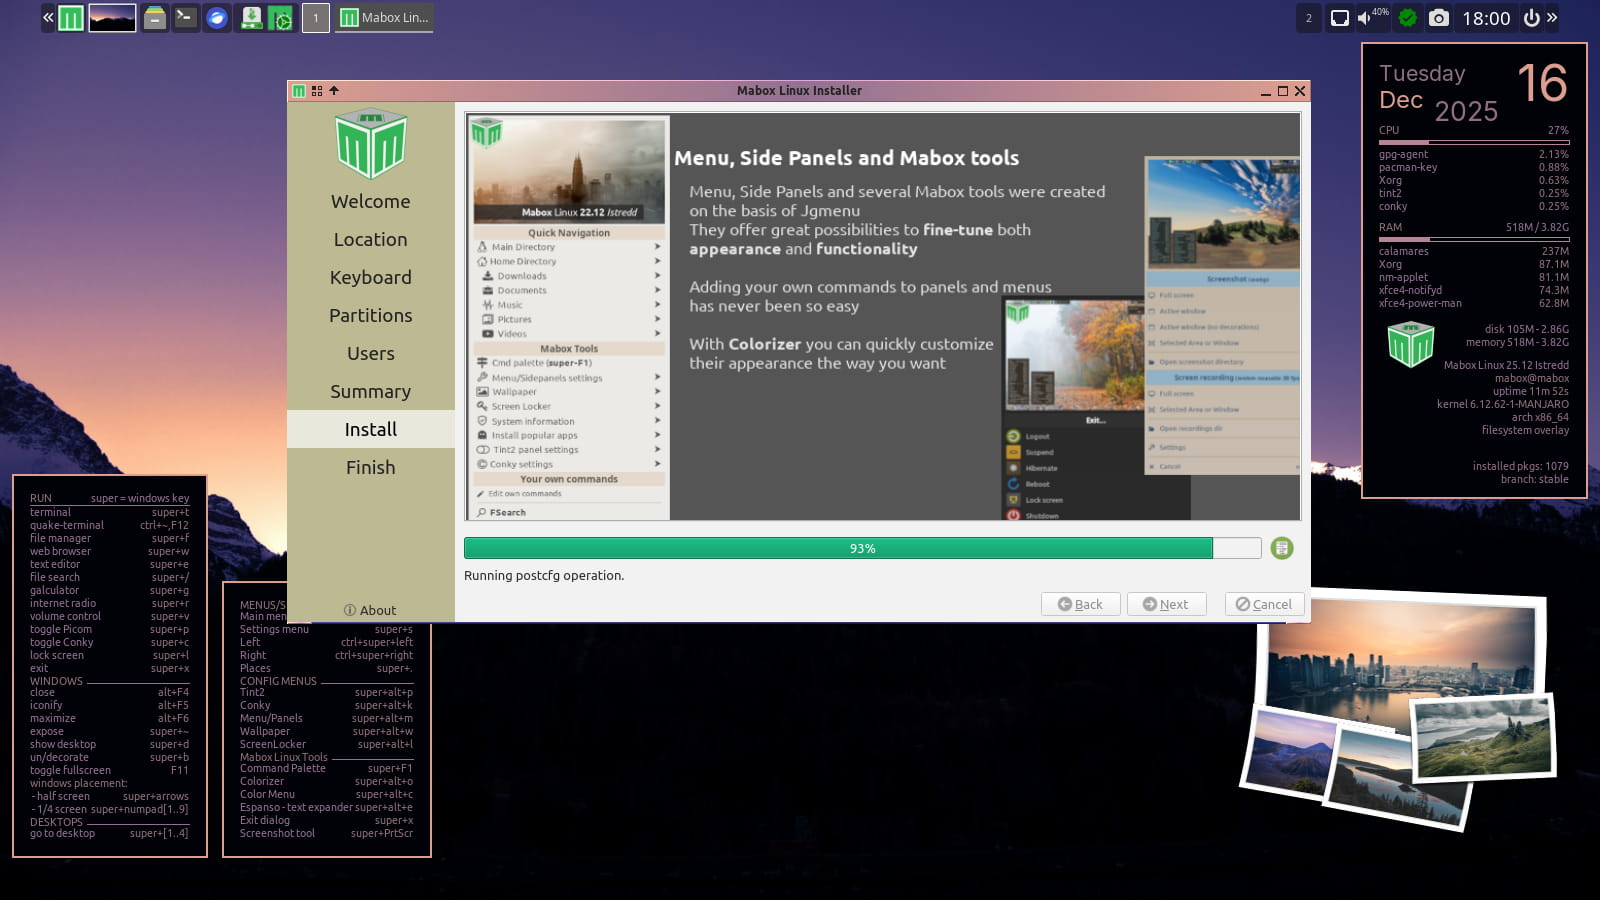1600x900 pixels.
Task: Open the volume control at 40%
Action: tap(1366, 18)
